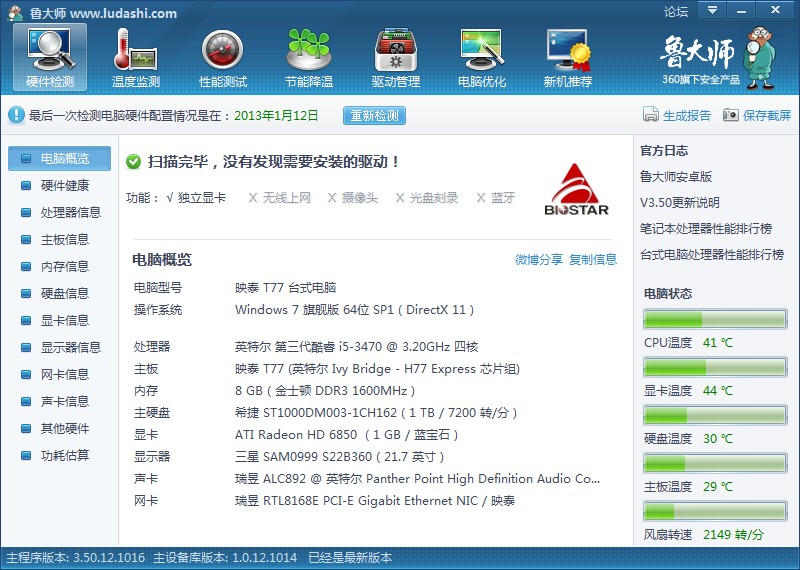Click 已经是最新版本 status text
The width and height of the screenshot is (800, 570).
tap(350, 558)
